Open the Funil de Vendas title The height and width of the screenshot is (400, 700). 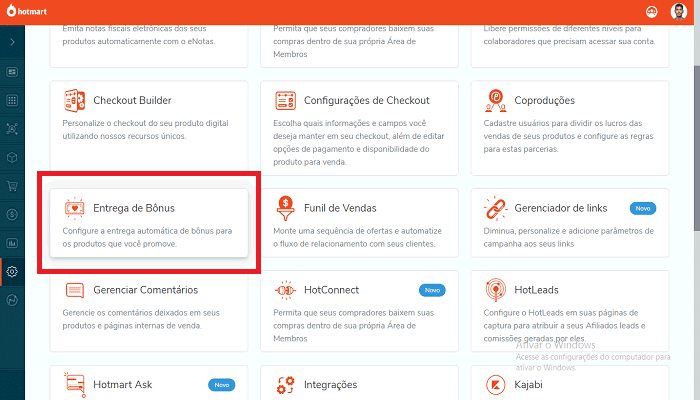[x=340, y=208]
